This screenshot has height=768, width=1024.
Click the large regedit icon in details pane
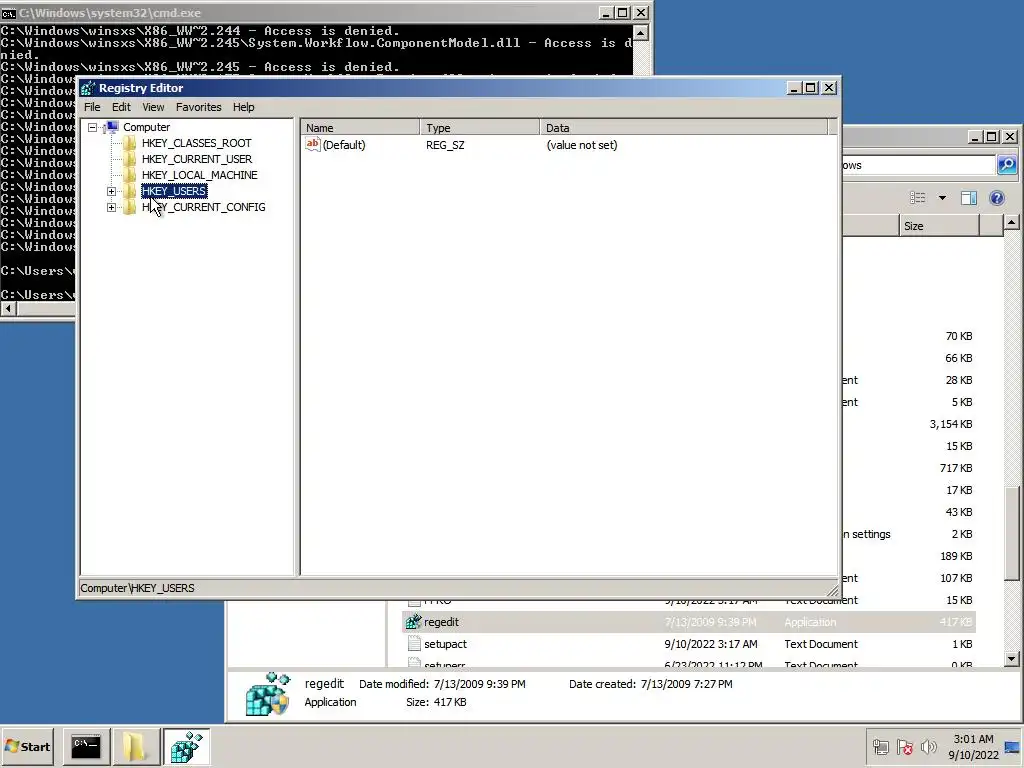tap(267, 694)
